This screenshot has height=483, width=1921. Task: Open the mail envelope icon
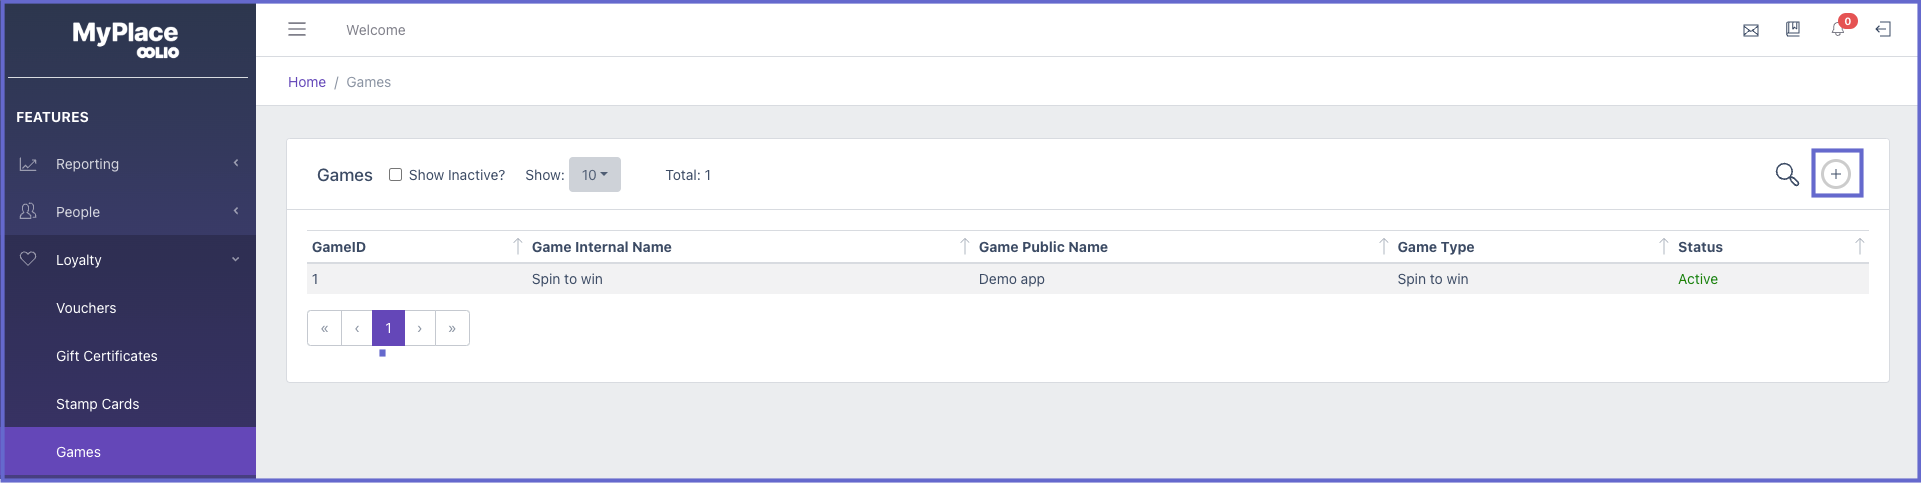(x=1751, y=31)
